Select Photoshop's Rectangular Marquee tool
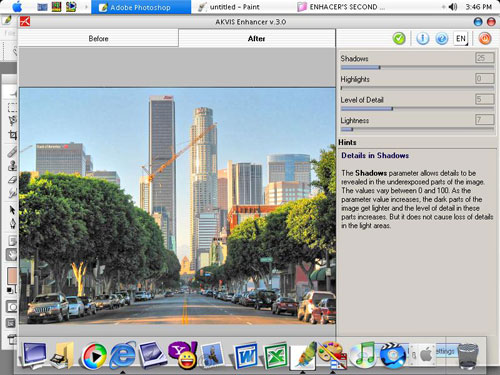This screenshot has height=375, width=500. point(12,107)
